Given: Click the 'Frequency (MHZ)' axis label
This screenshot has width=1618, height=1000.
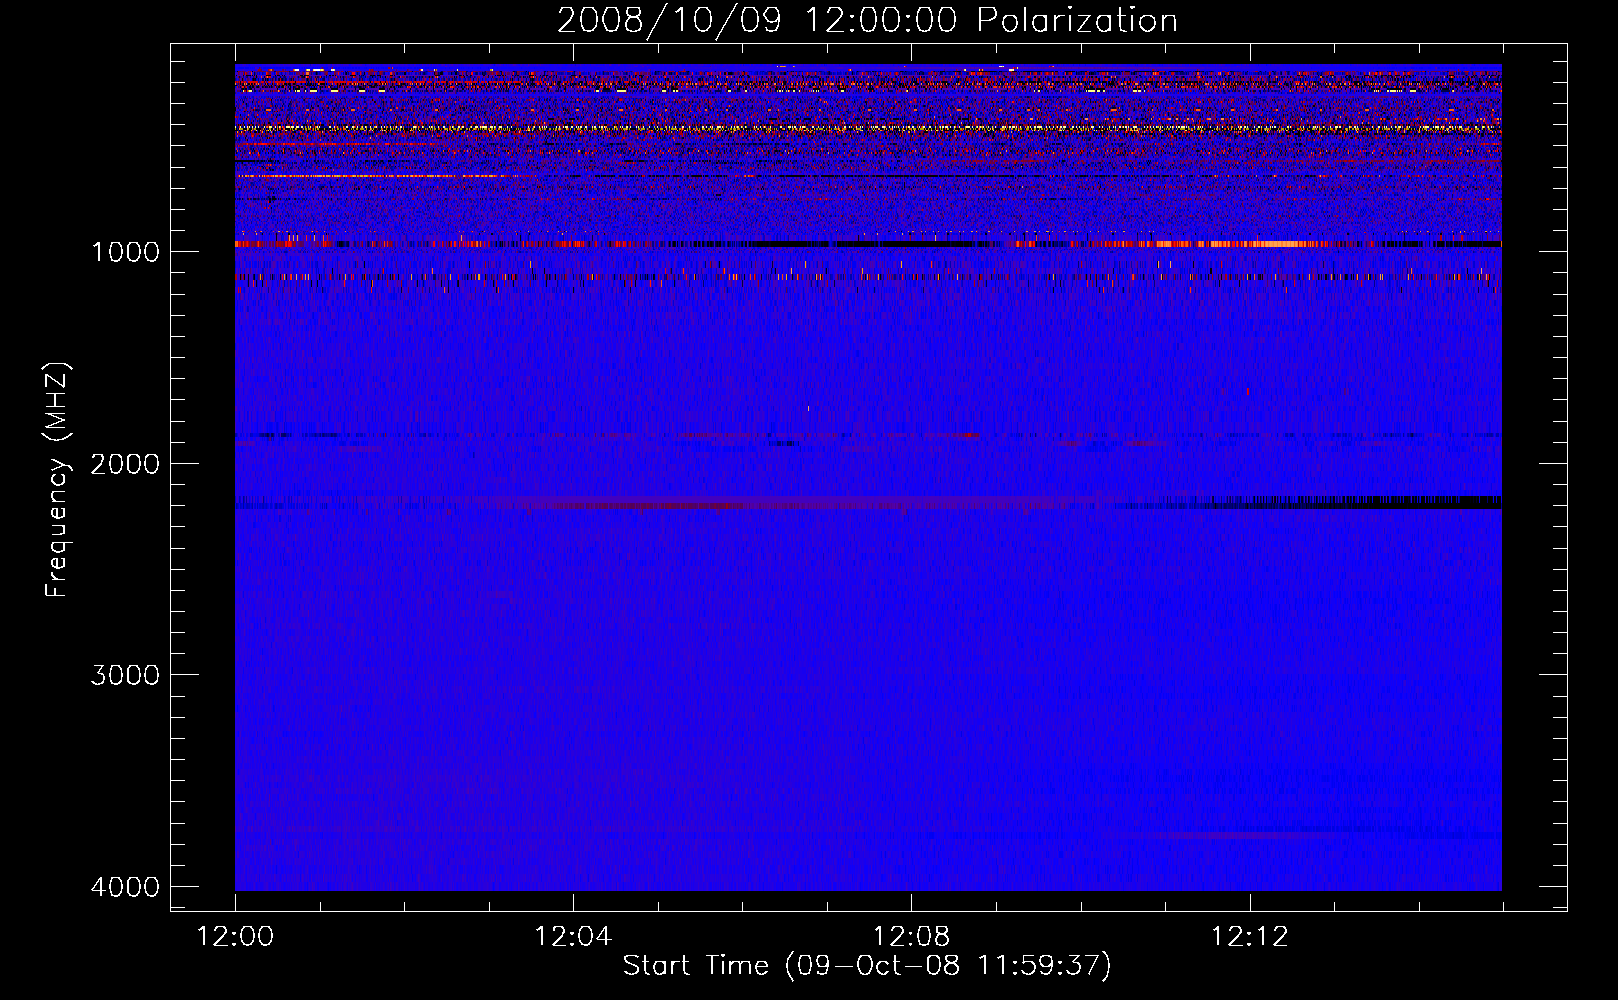Looking at the screenshot, I should [58, 480].
